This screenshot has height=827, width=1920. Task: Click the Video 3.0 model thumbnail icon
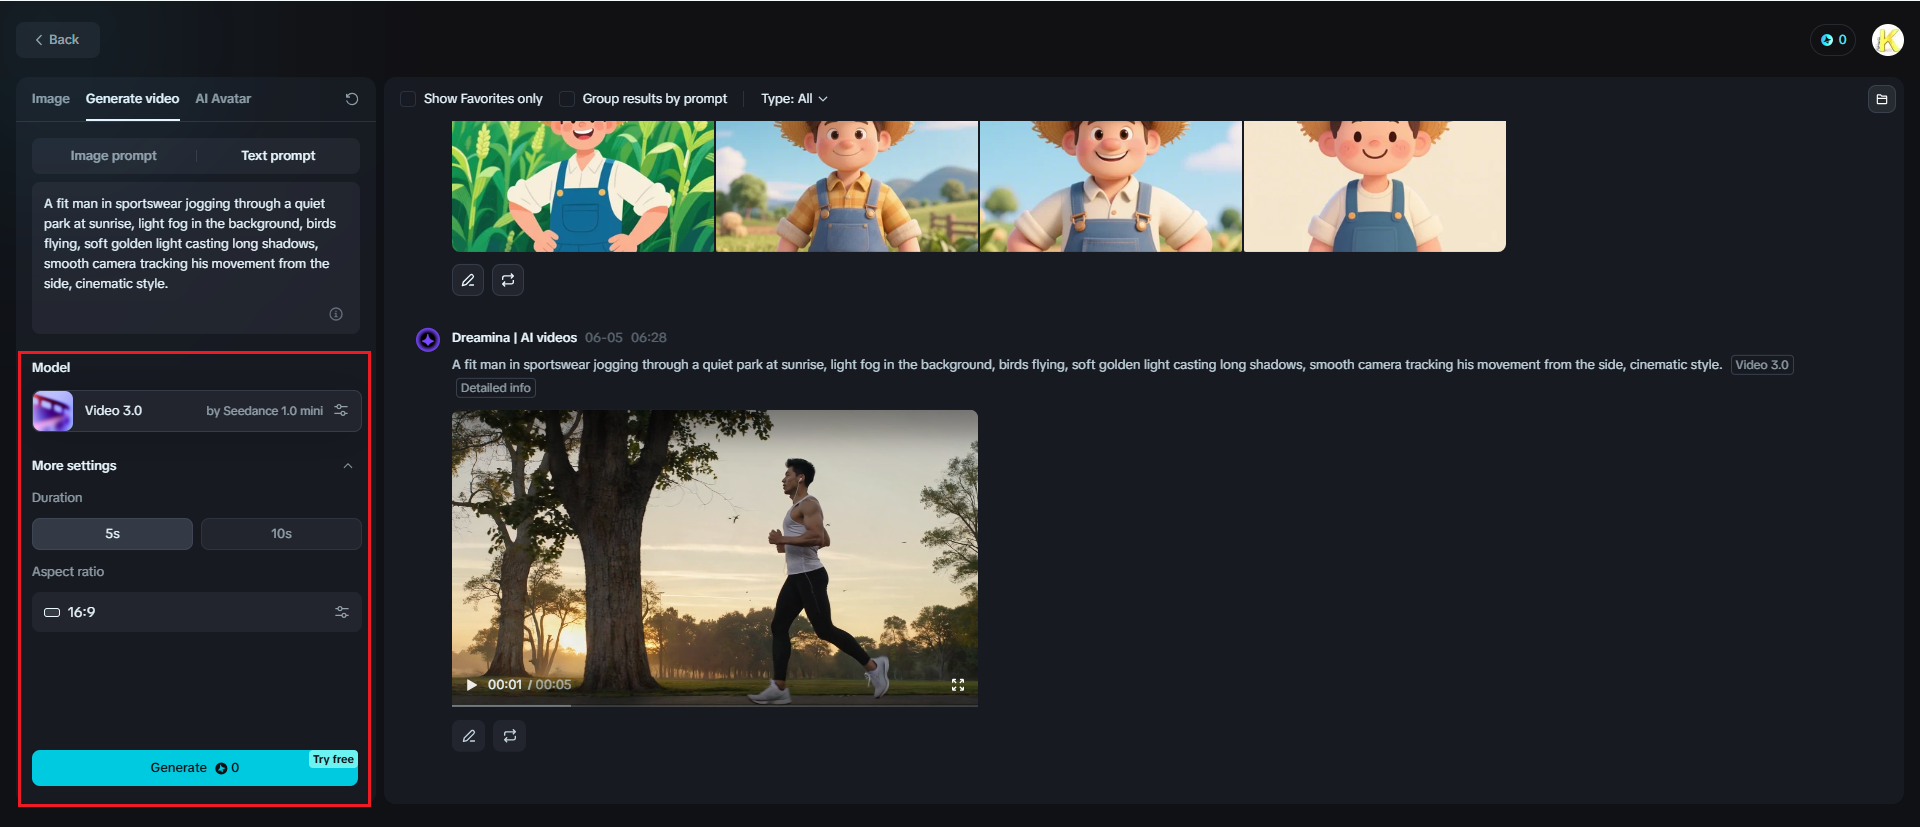pyautogui.click(x=53, y=411)
